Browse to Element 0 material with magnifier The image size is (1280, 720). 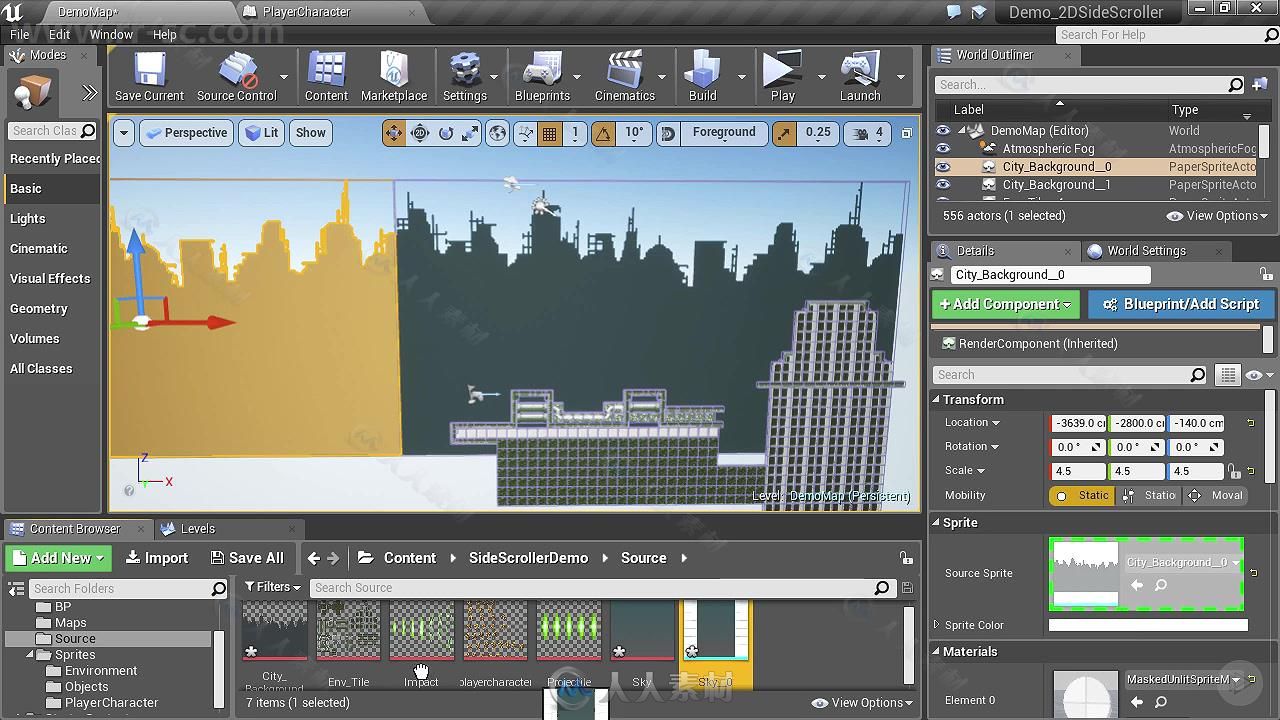pos(1161,702)
